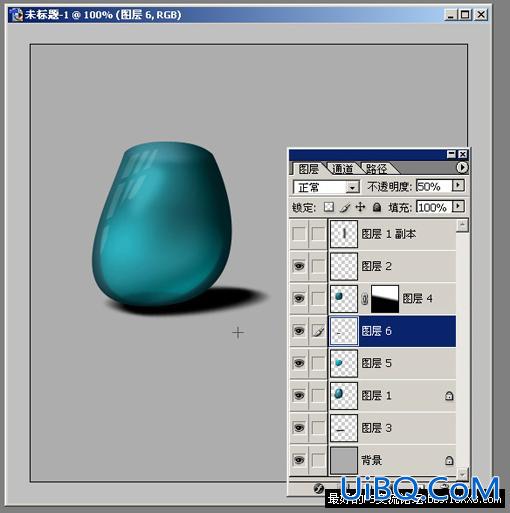Toggle lock transparent pixels icon
510x513 pixels.
pyautogui.click(x=329, y=207)
